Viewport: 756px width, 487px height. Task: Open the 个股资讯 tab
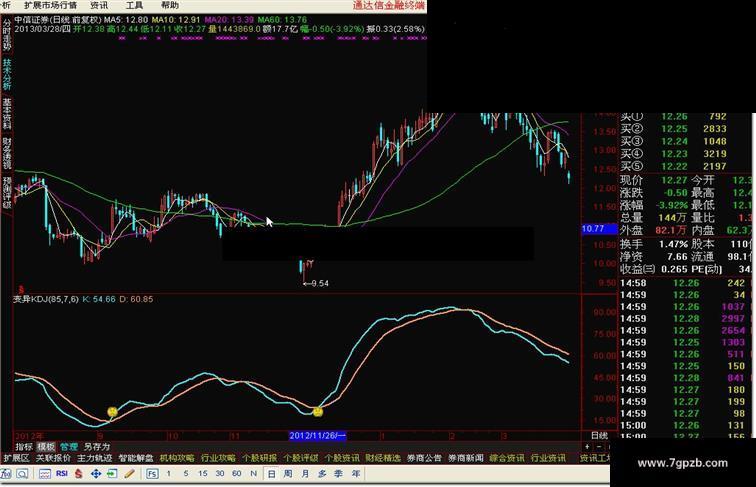point(342,458)
